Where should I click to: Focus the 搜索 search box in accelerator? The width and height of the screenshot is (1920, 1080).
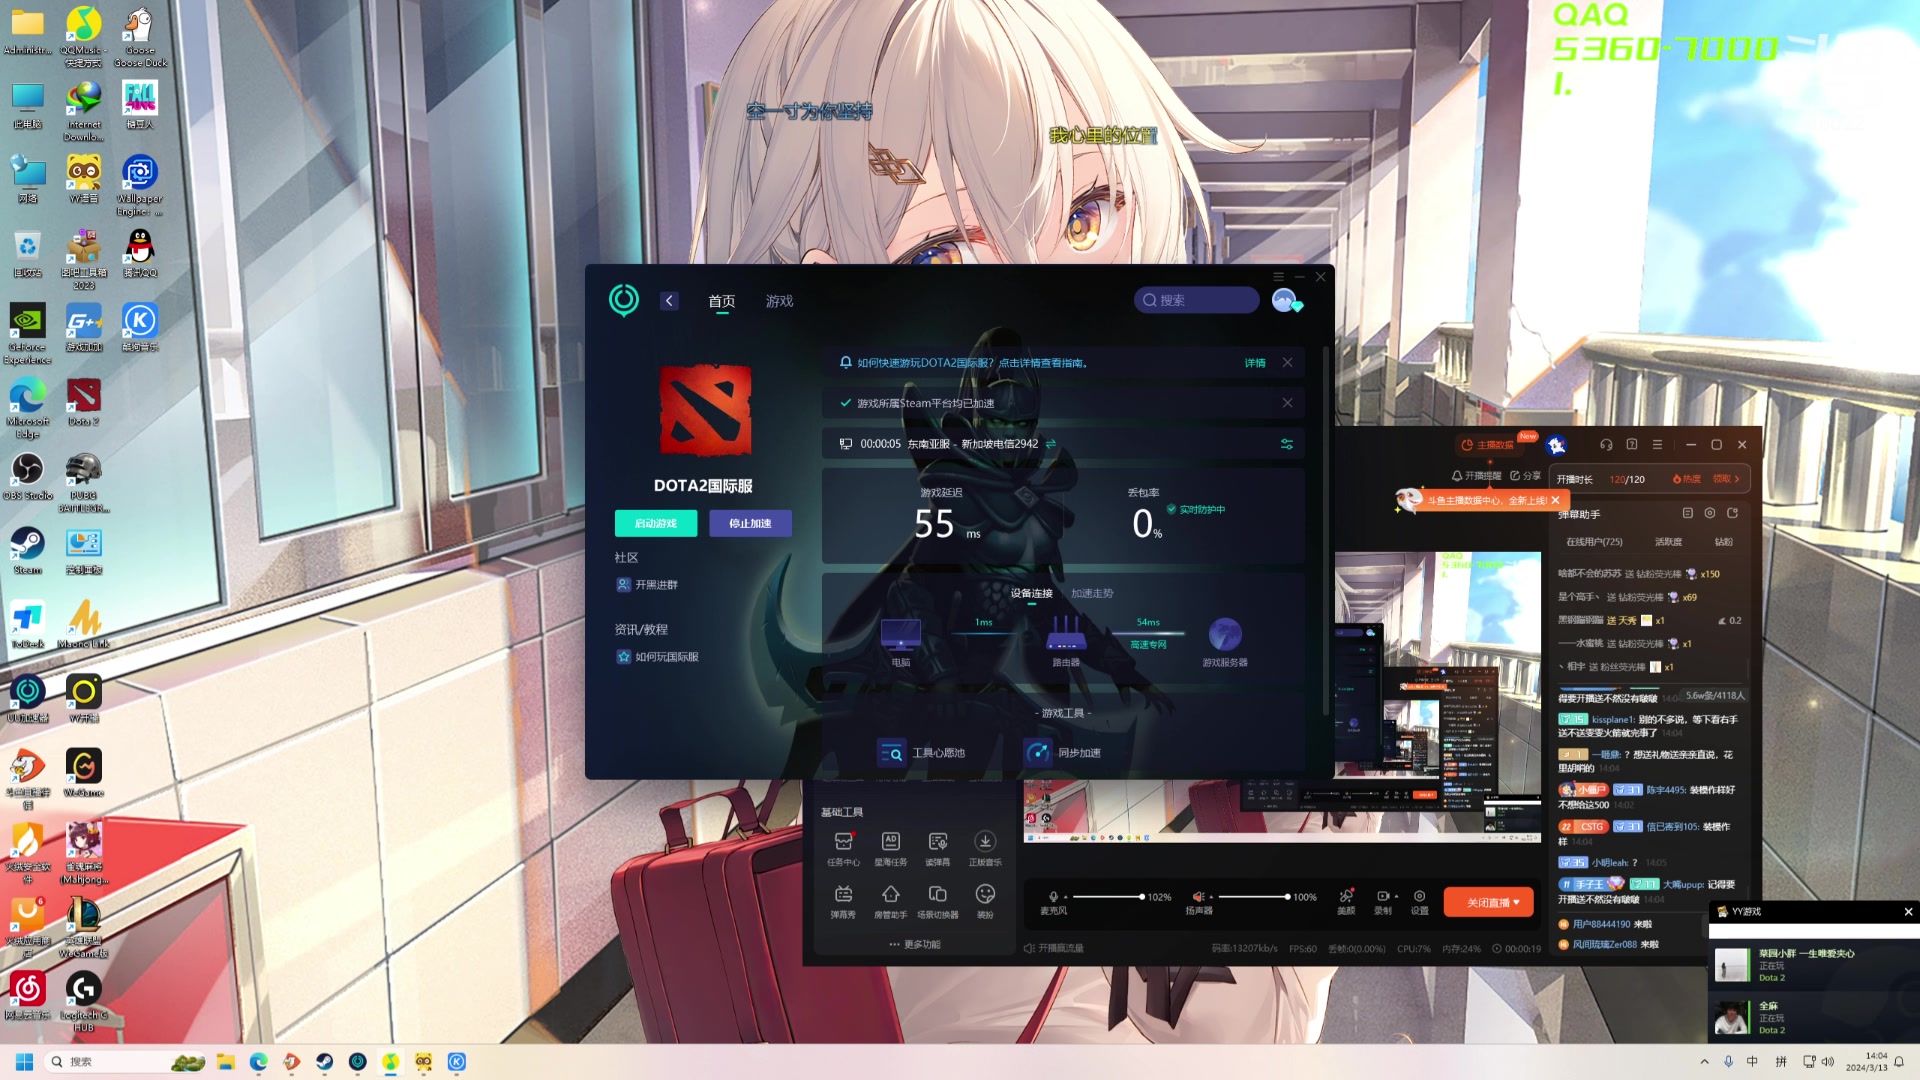(x=1196, y=300)
